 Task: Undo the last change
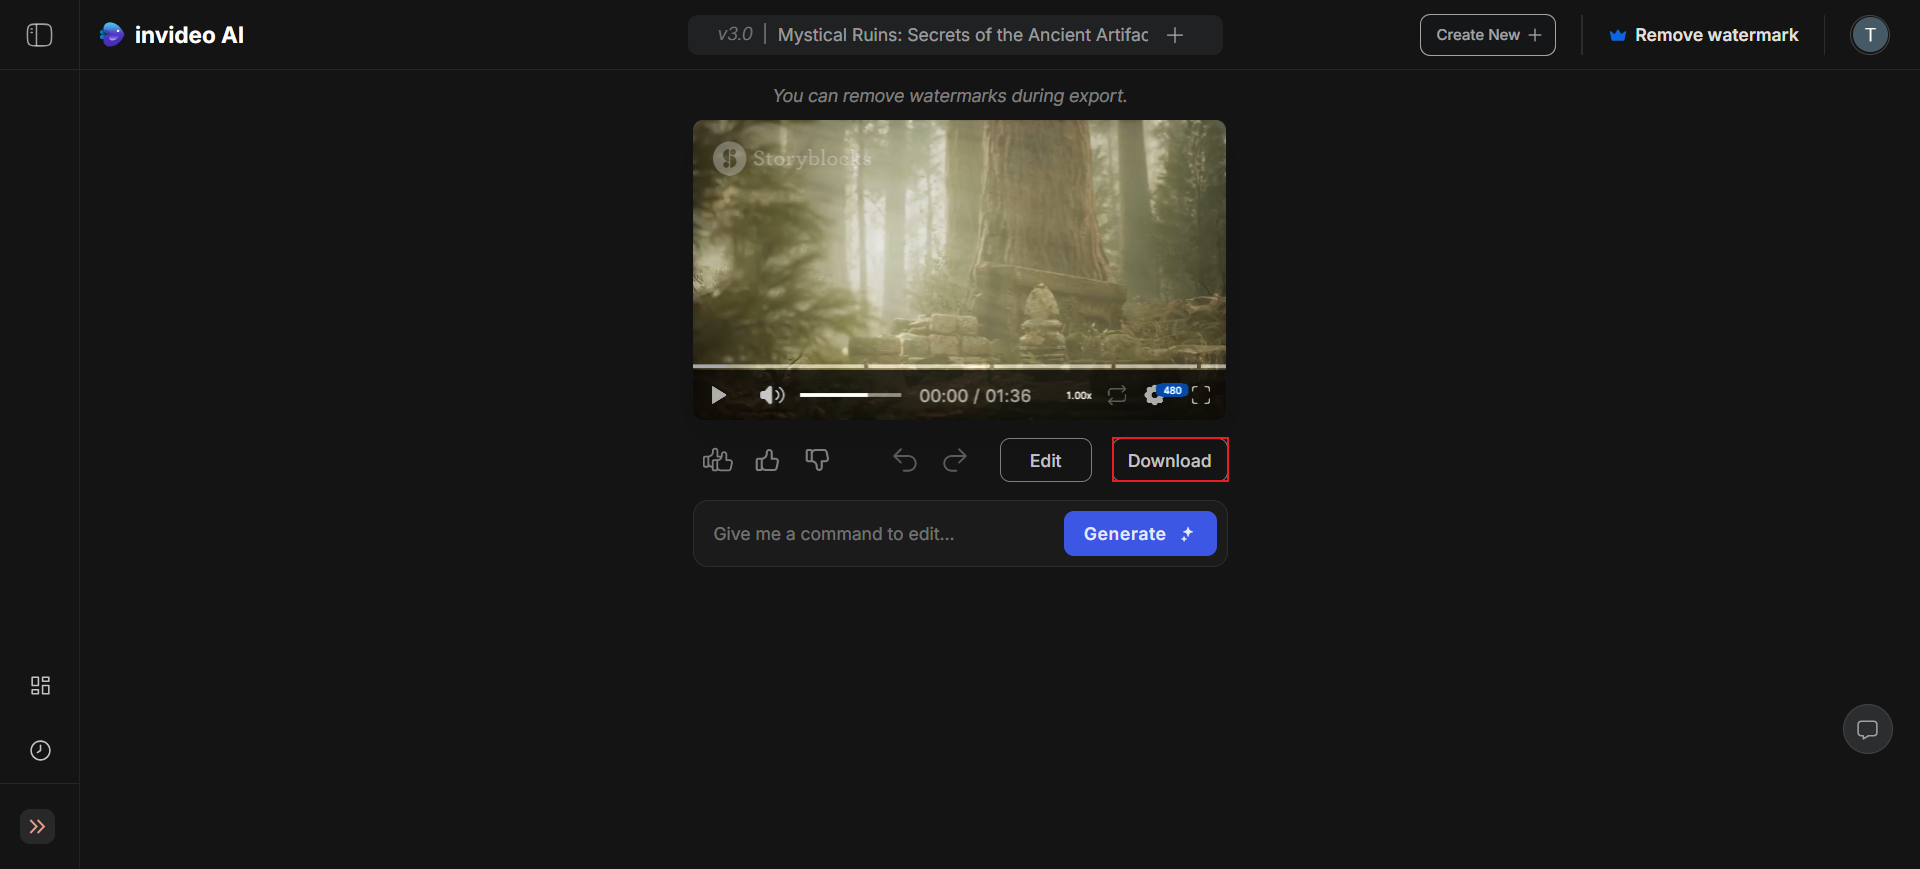905,460
